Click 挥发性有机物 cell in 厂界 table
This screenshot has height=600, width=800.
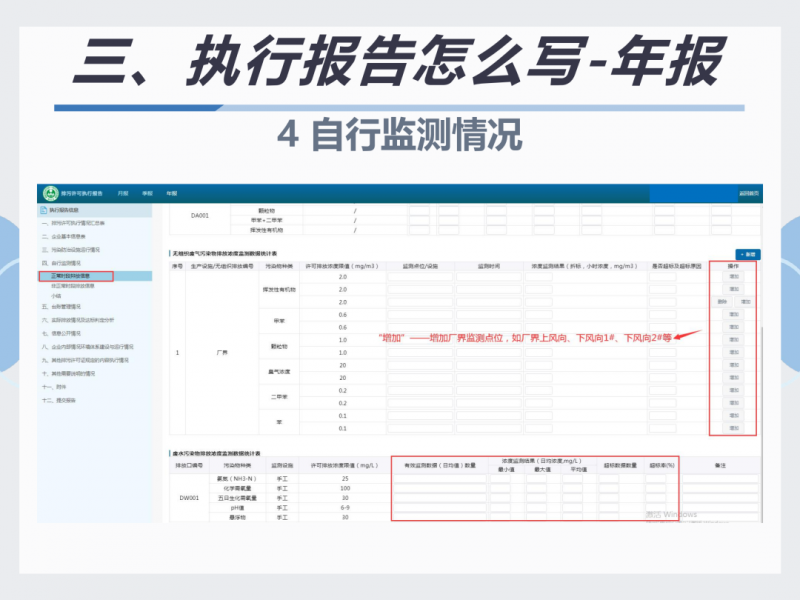click(x=279, y=289)
